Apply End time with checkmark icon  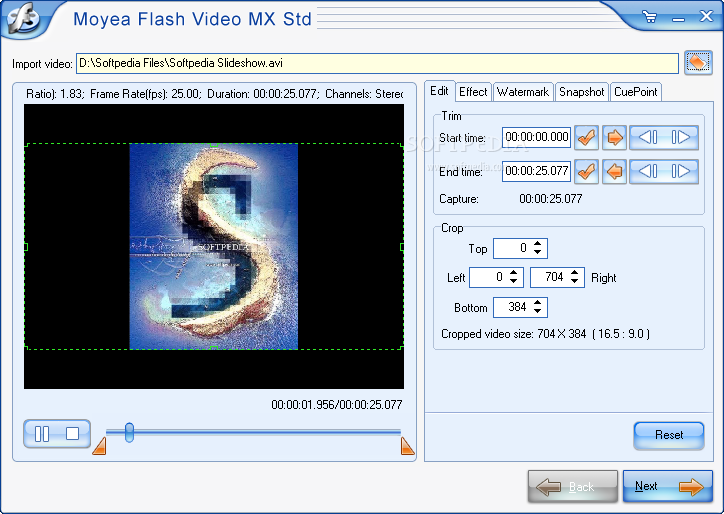coord(586,172)
